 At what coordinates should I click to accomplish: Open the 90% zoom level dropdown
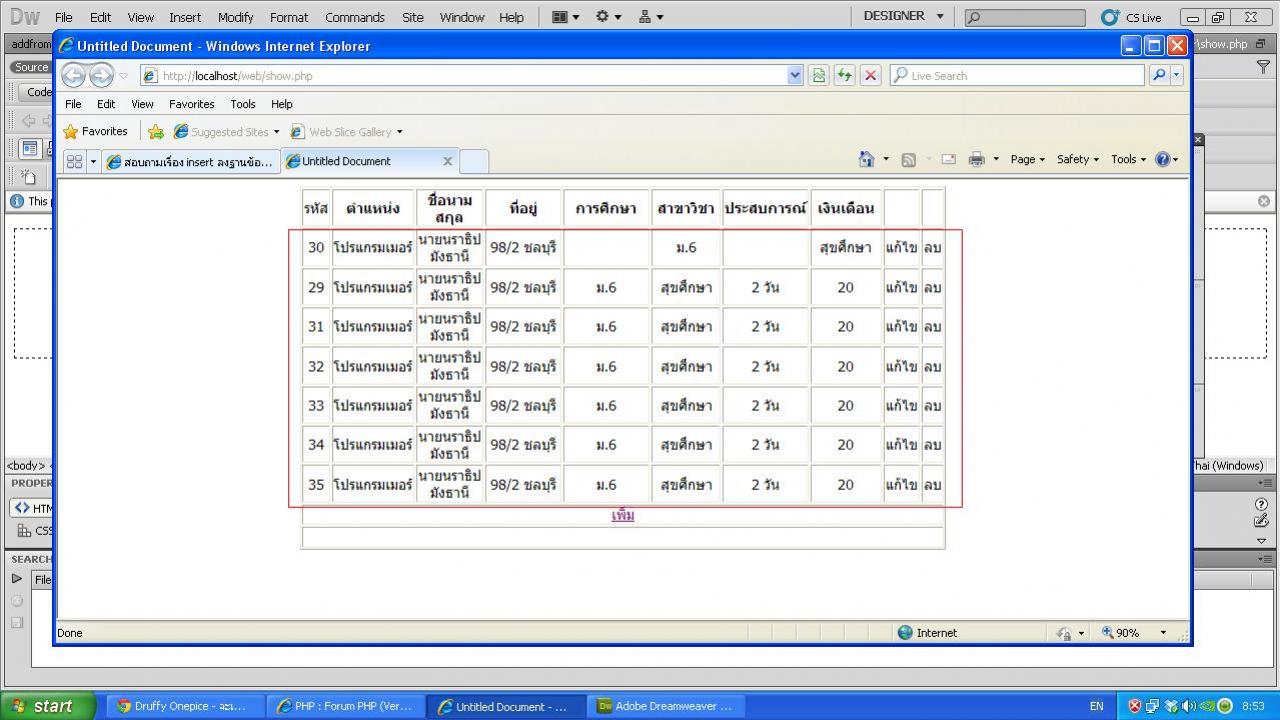click(1162, 633)
